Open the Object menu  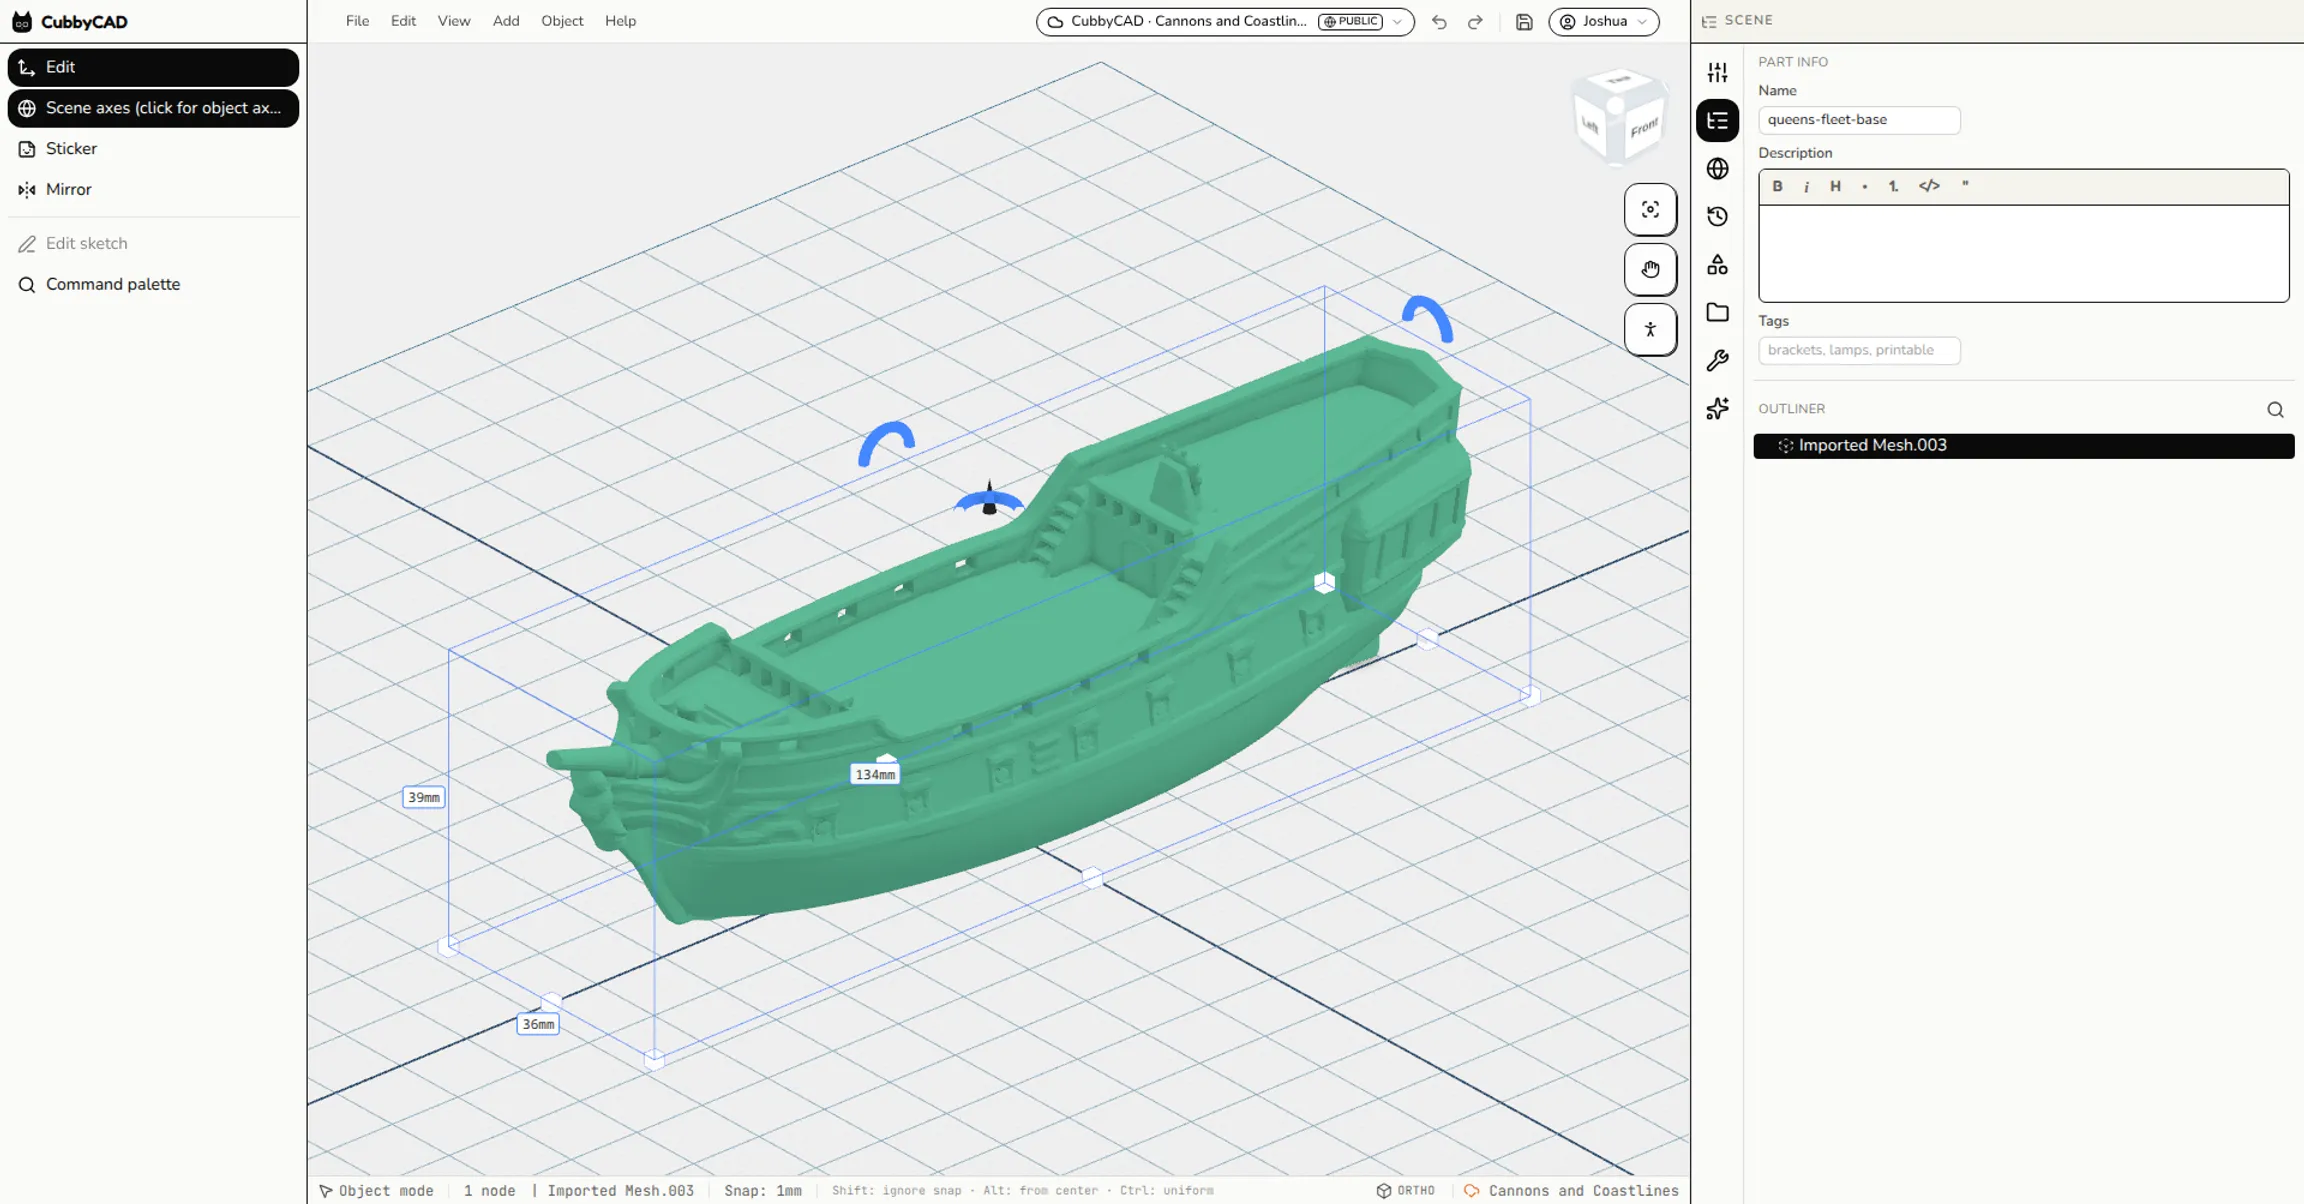pyautogui.click(x=562, y=21)
